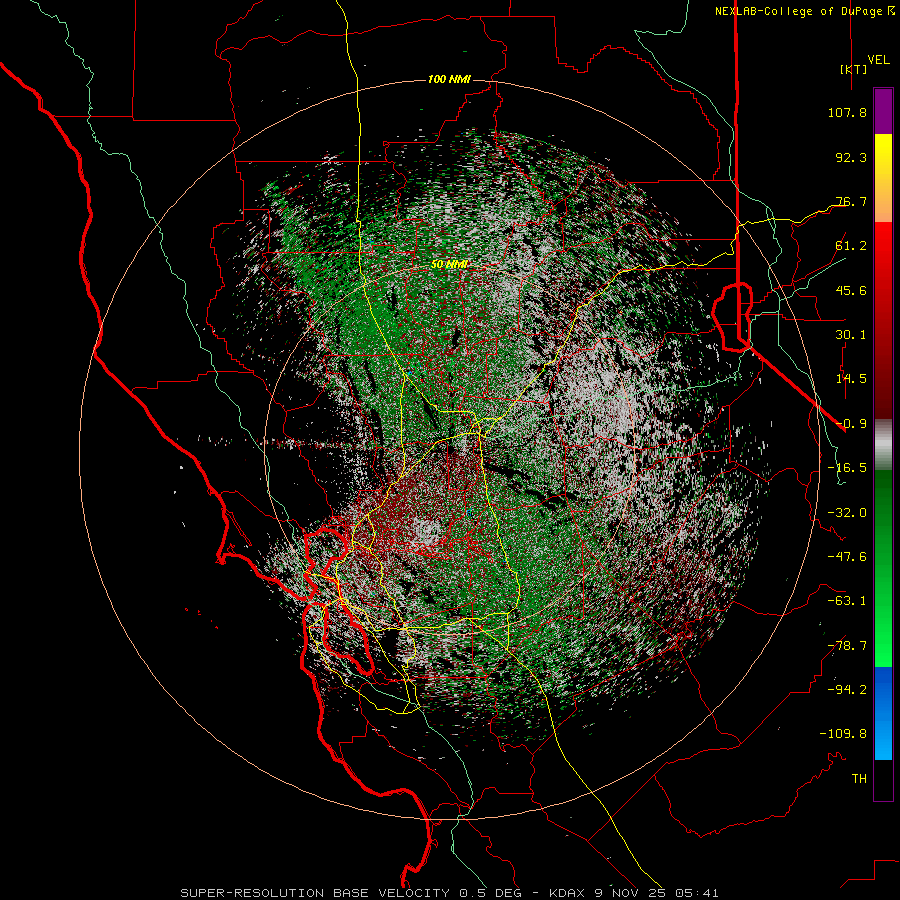Click the -16.5 legend value
This screenshot has width=900, height=900.
(847, 468)
